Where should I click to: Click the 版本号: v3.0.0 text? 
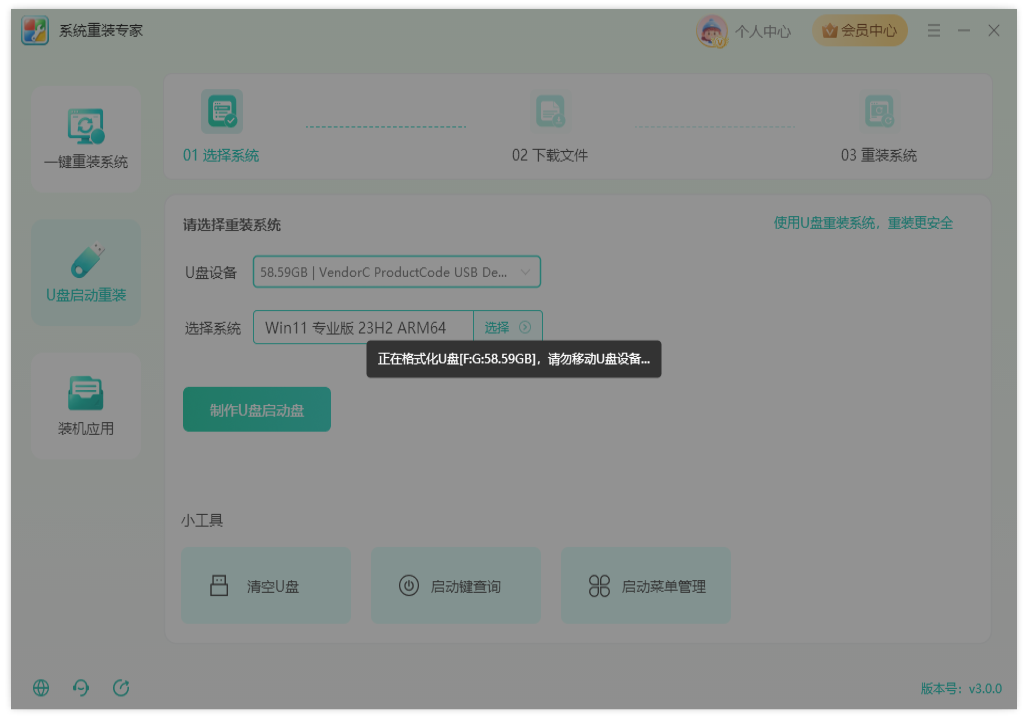(961, 689)
